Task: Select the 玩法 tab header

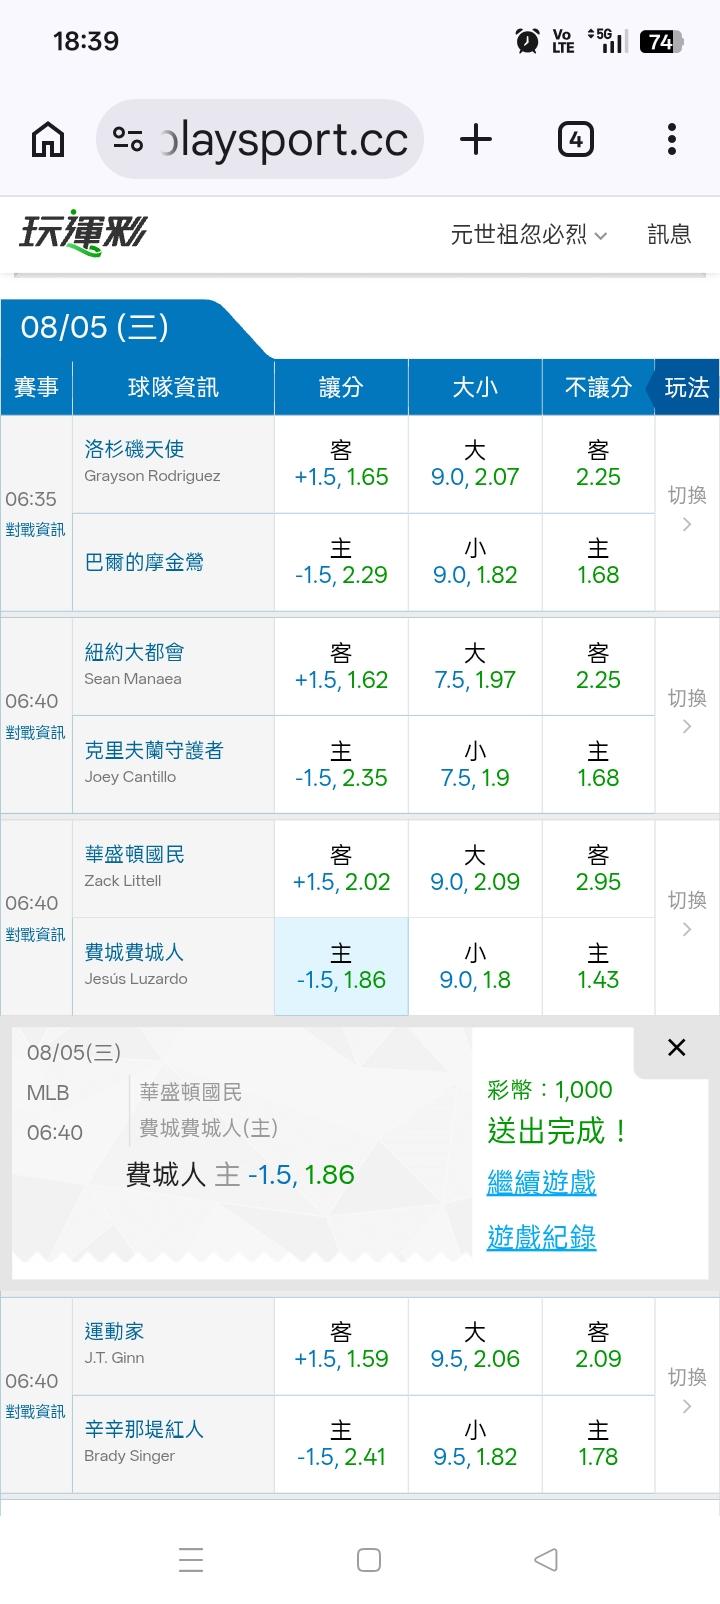Action: [686, 388]
